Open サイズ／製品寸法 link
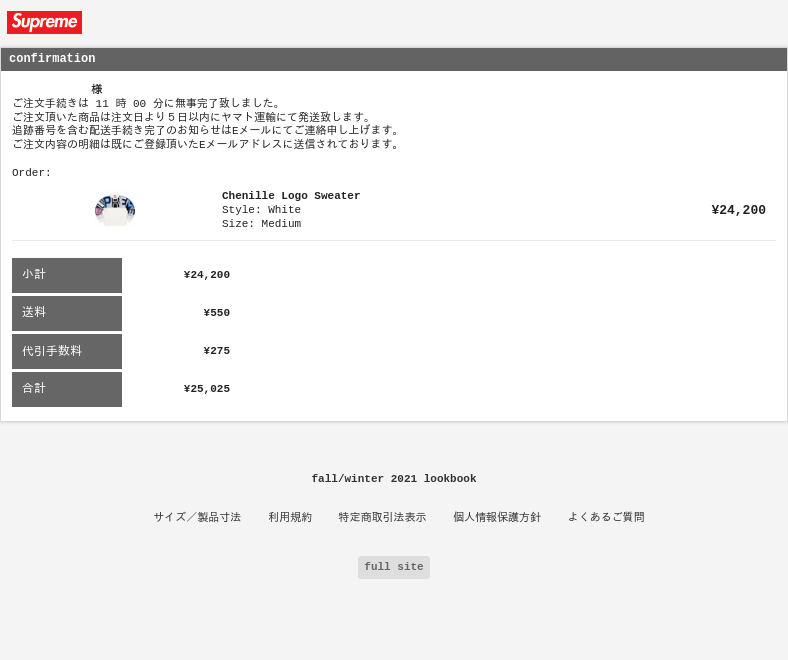 197,517
